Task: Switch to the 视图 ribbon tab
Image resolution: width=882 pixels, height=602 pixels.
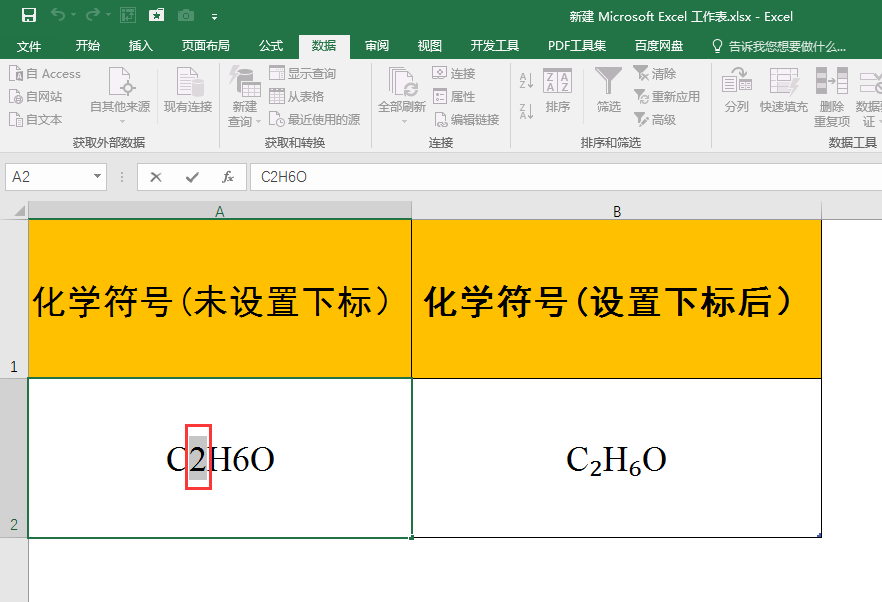Action: (430, 46)
